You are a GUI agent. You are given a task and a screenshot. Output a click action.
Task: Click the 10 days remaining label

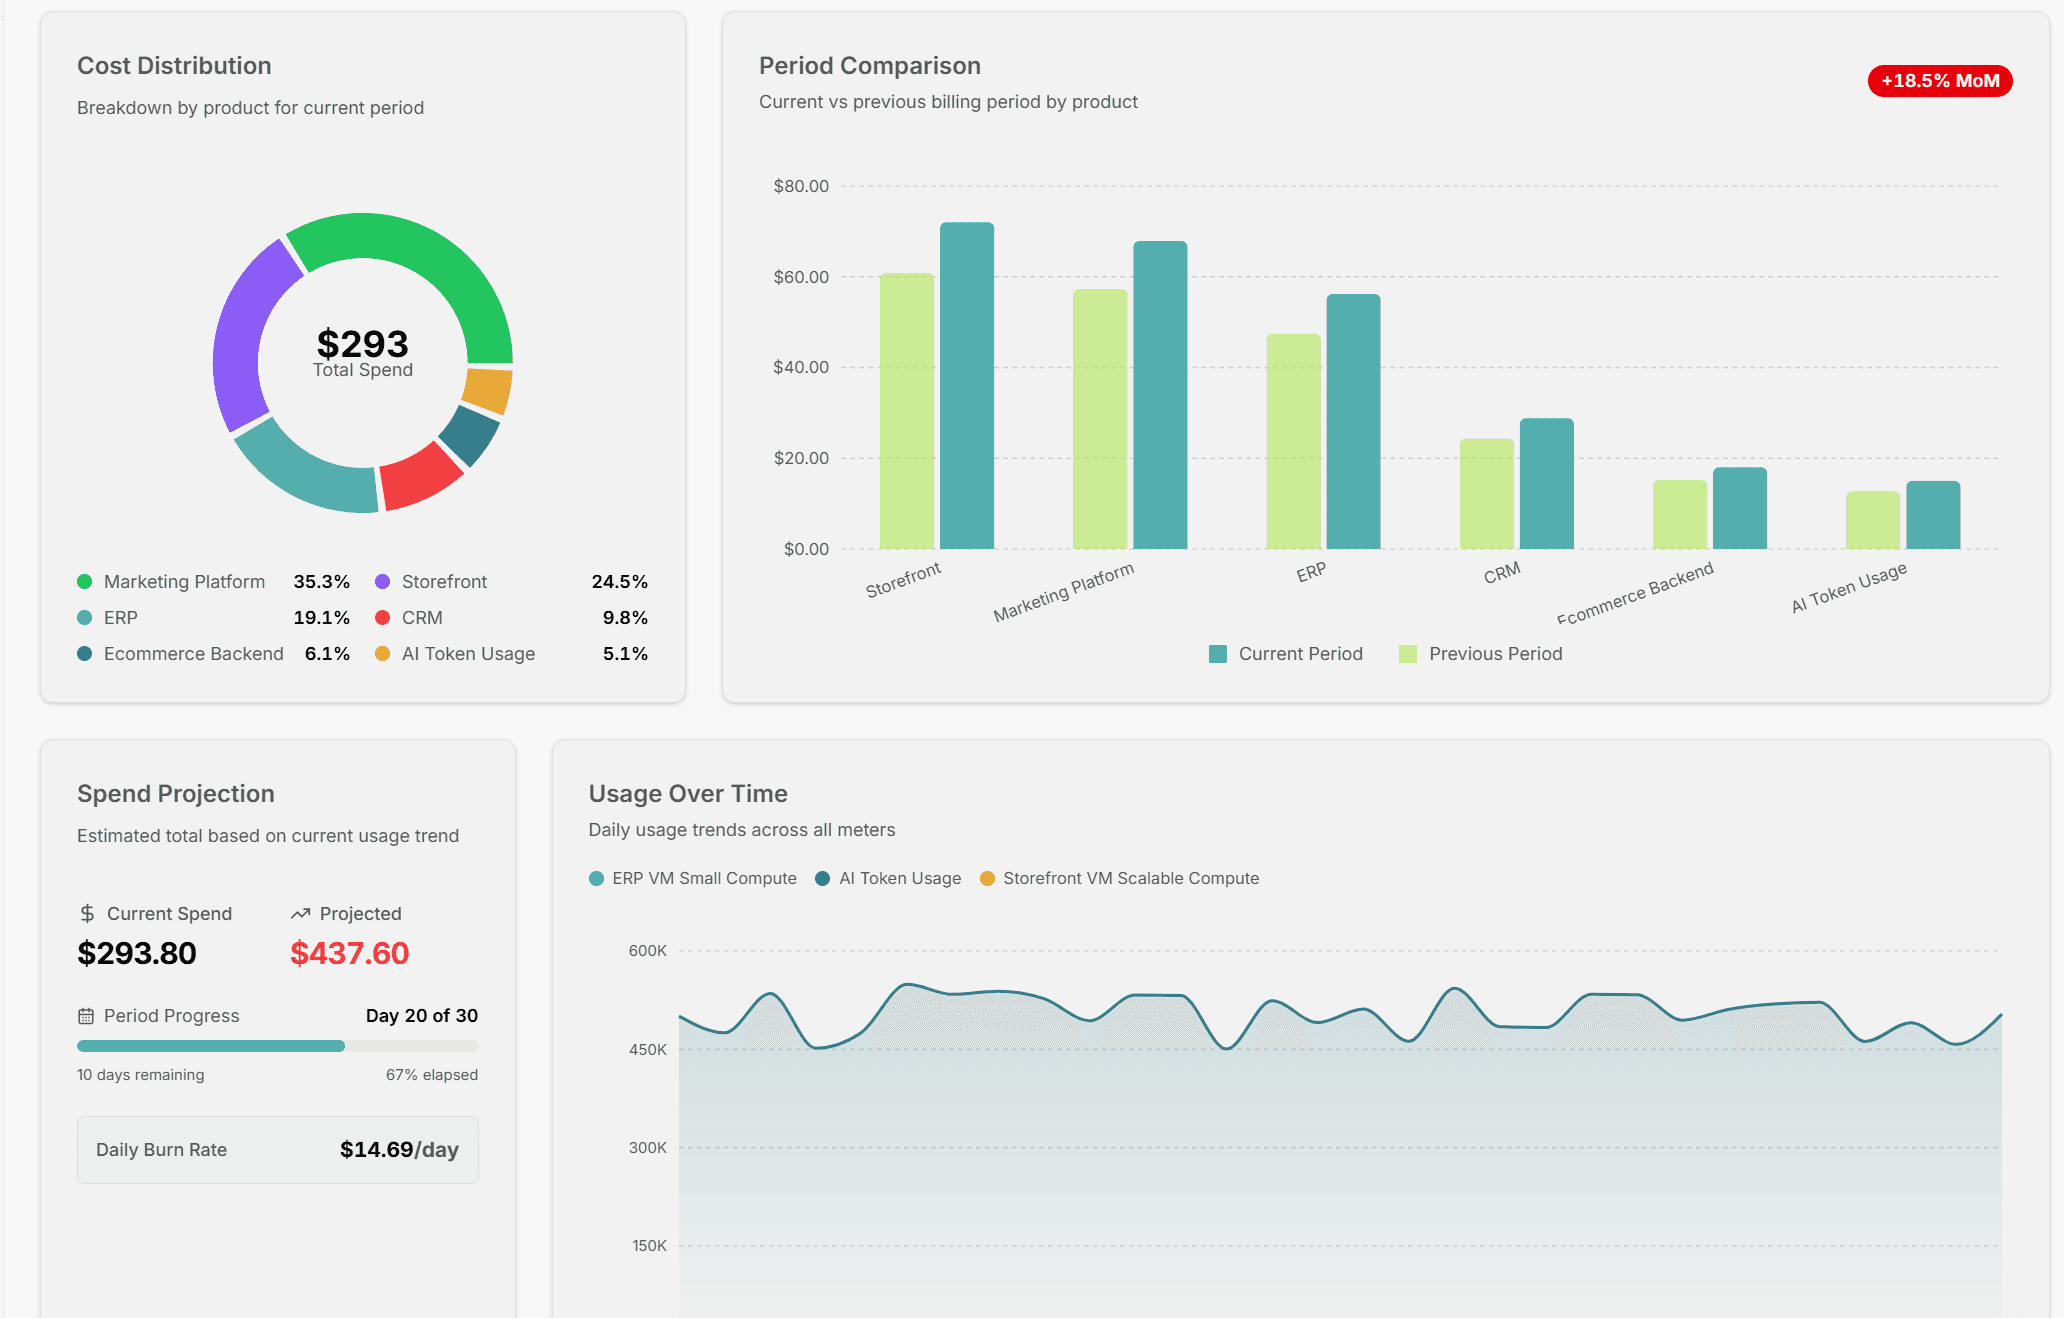(141, 1075)
